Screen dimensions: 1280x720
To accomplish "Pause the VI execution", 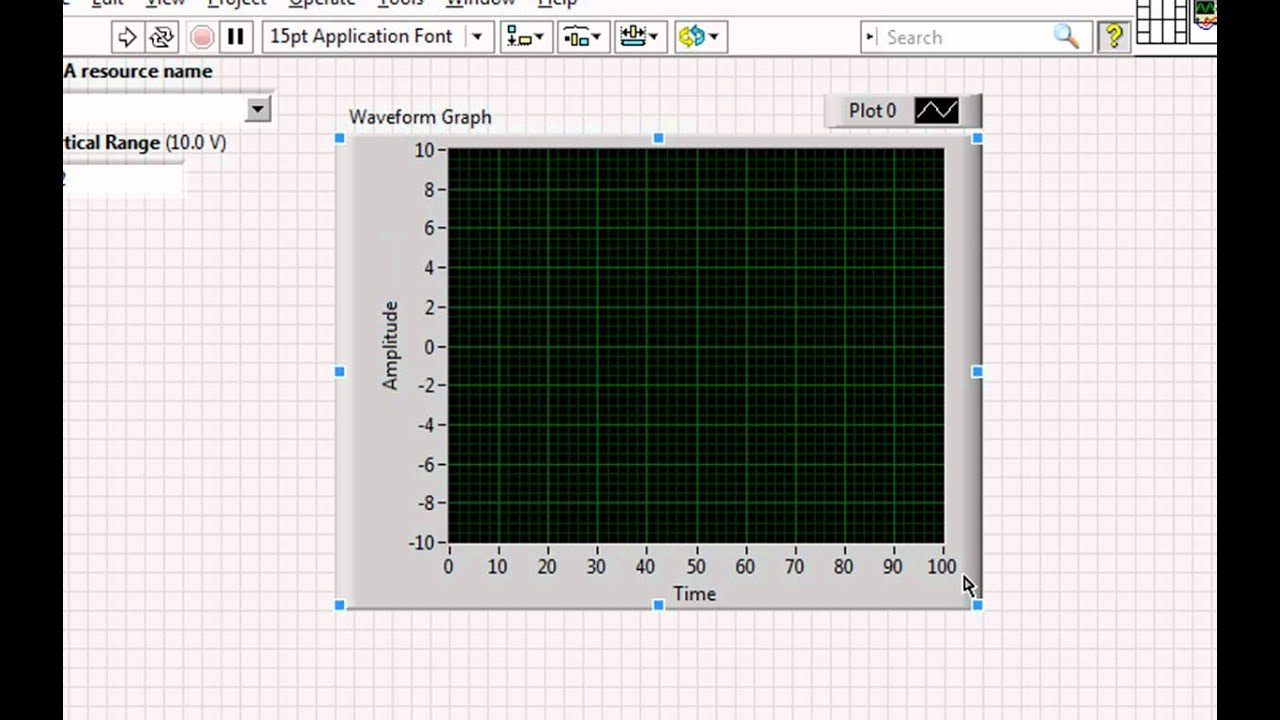I will pyautogui.click(x=236, y=37).
